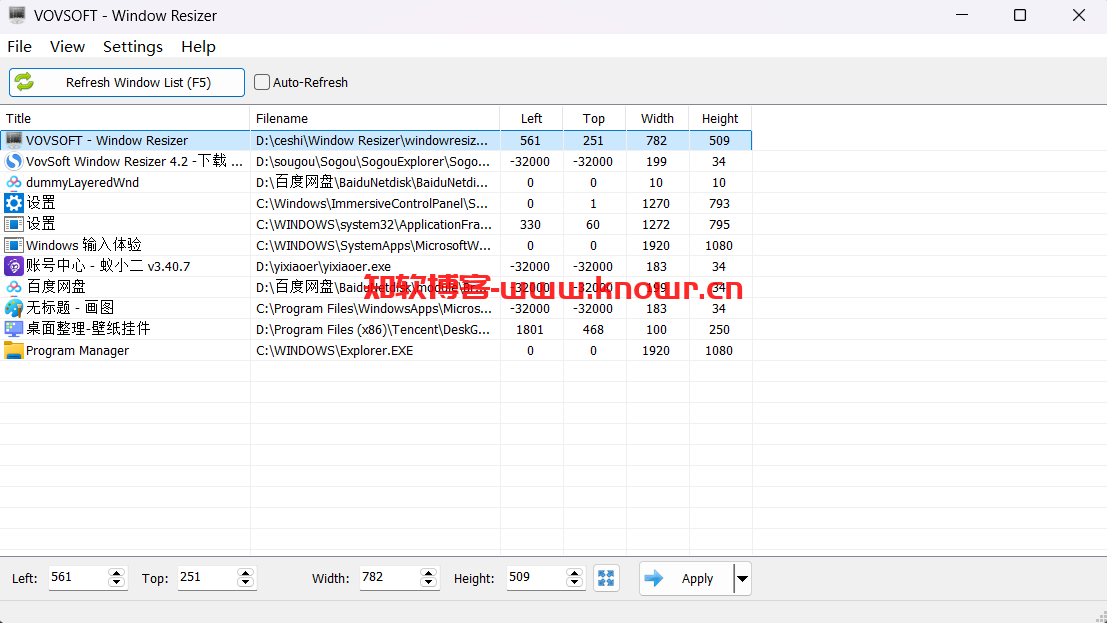
Task: Select the Program Manager row title
Action: coord(78,350)
